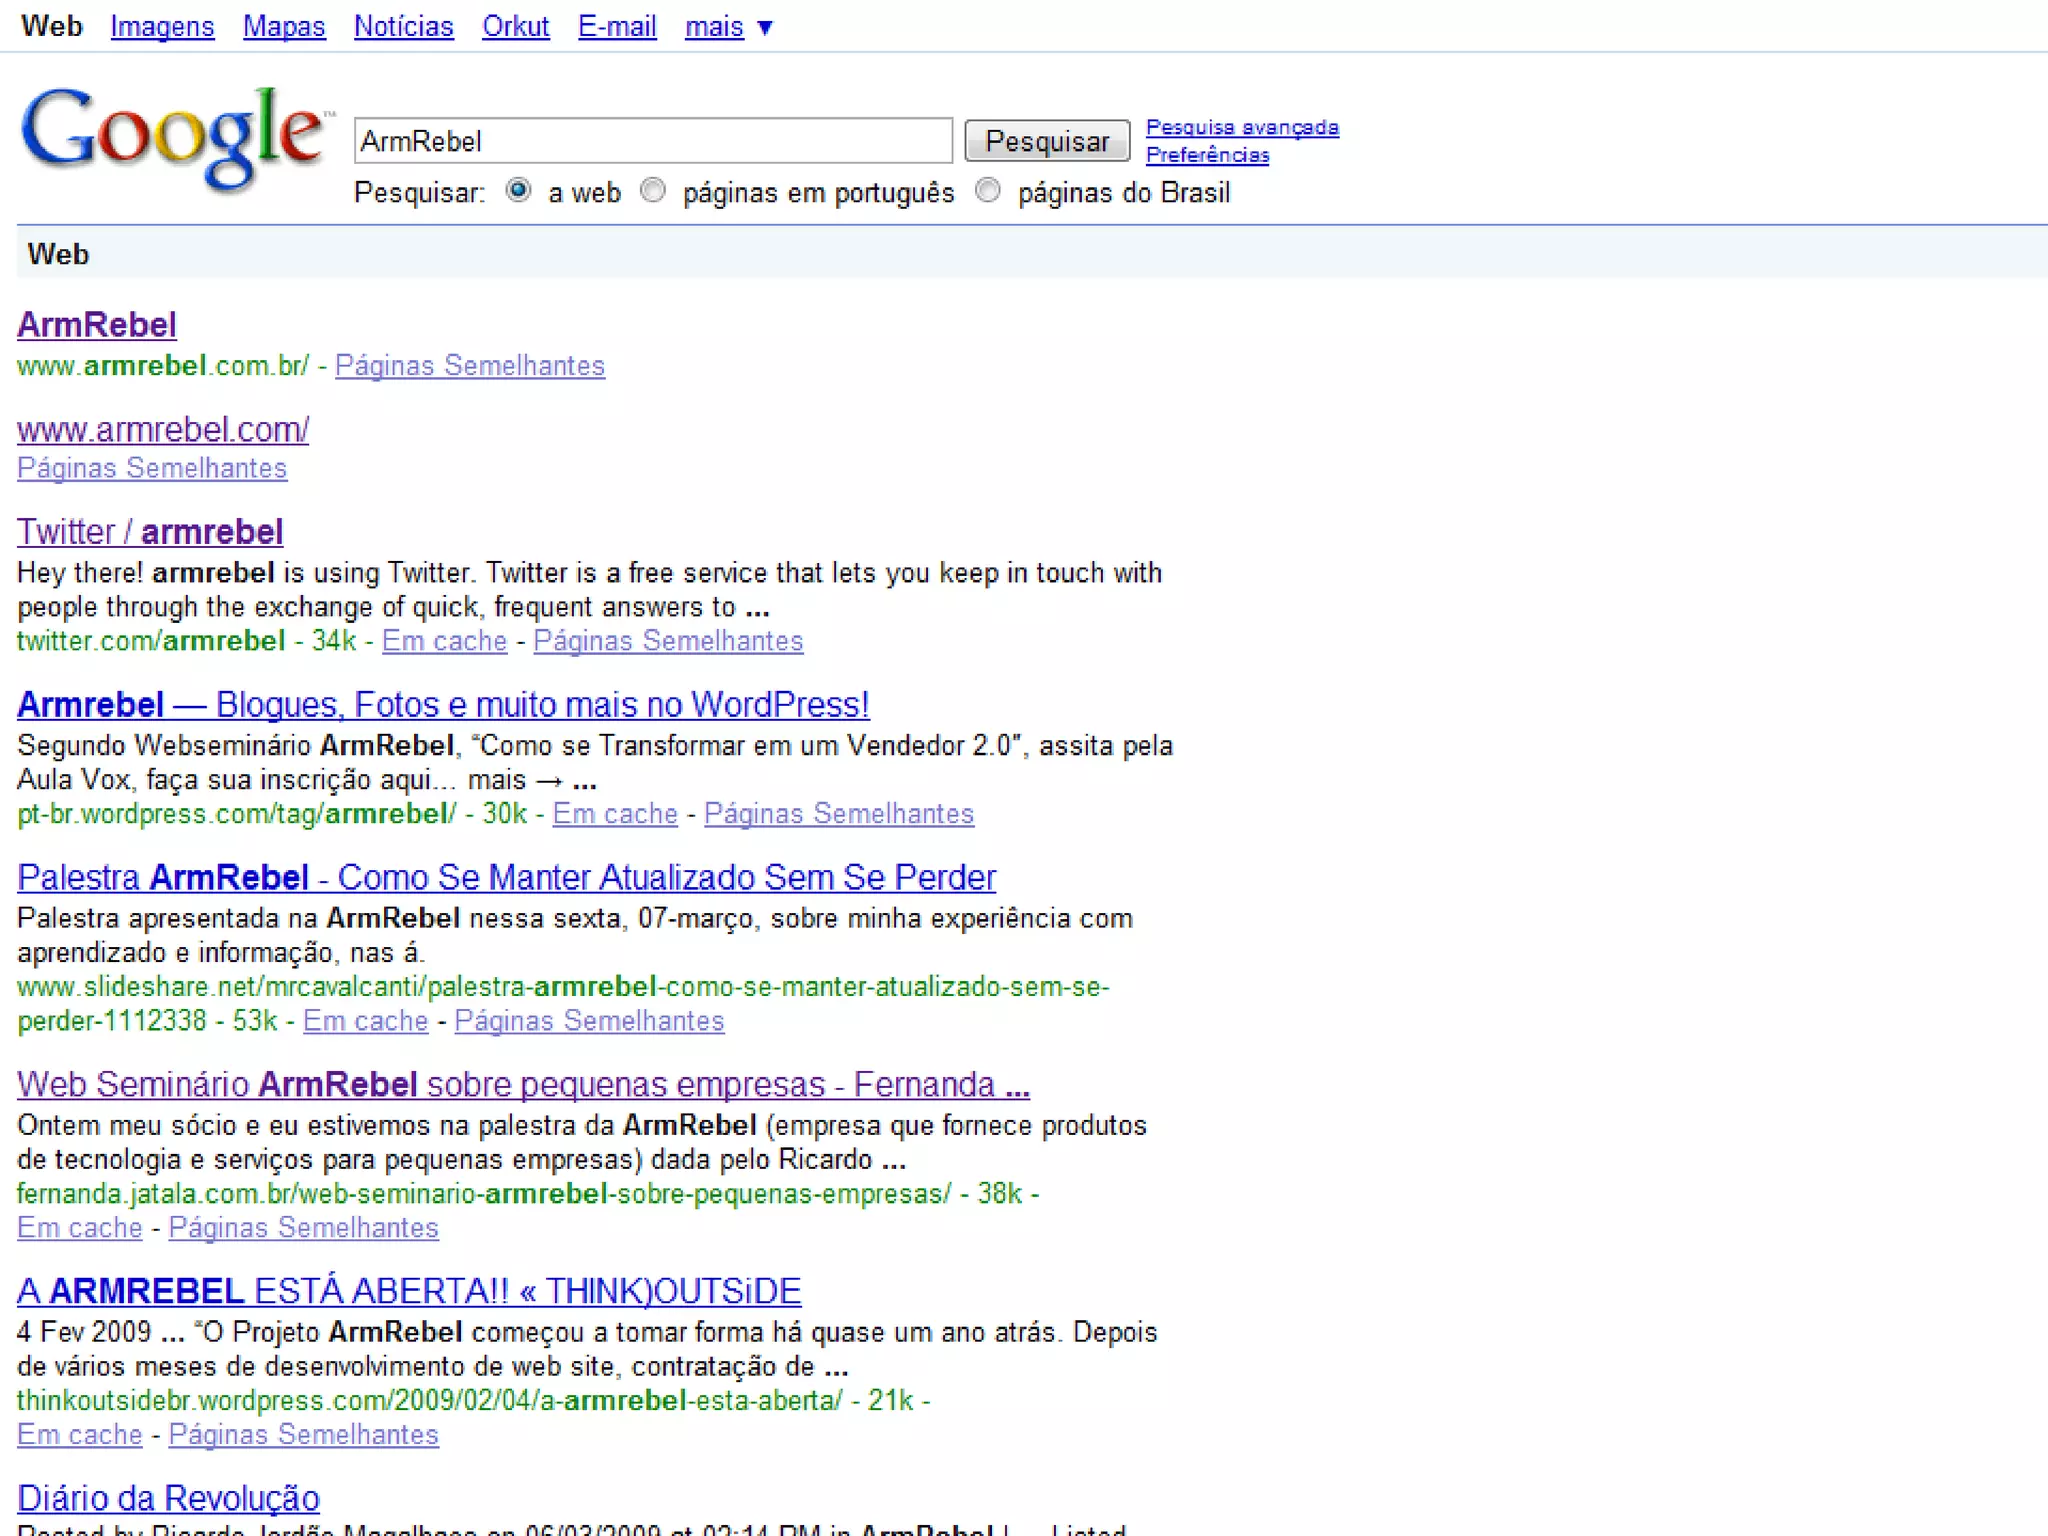
Task: Open 'A ARMREBEL ESTÁ ABERTA!!' result
Action: click(x=408, y=1291)
